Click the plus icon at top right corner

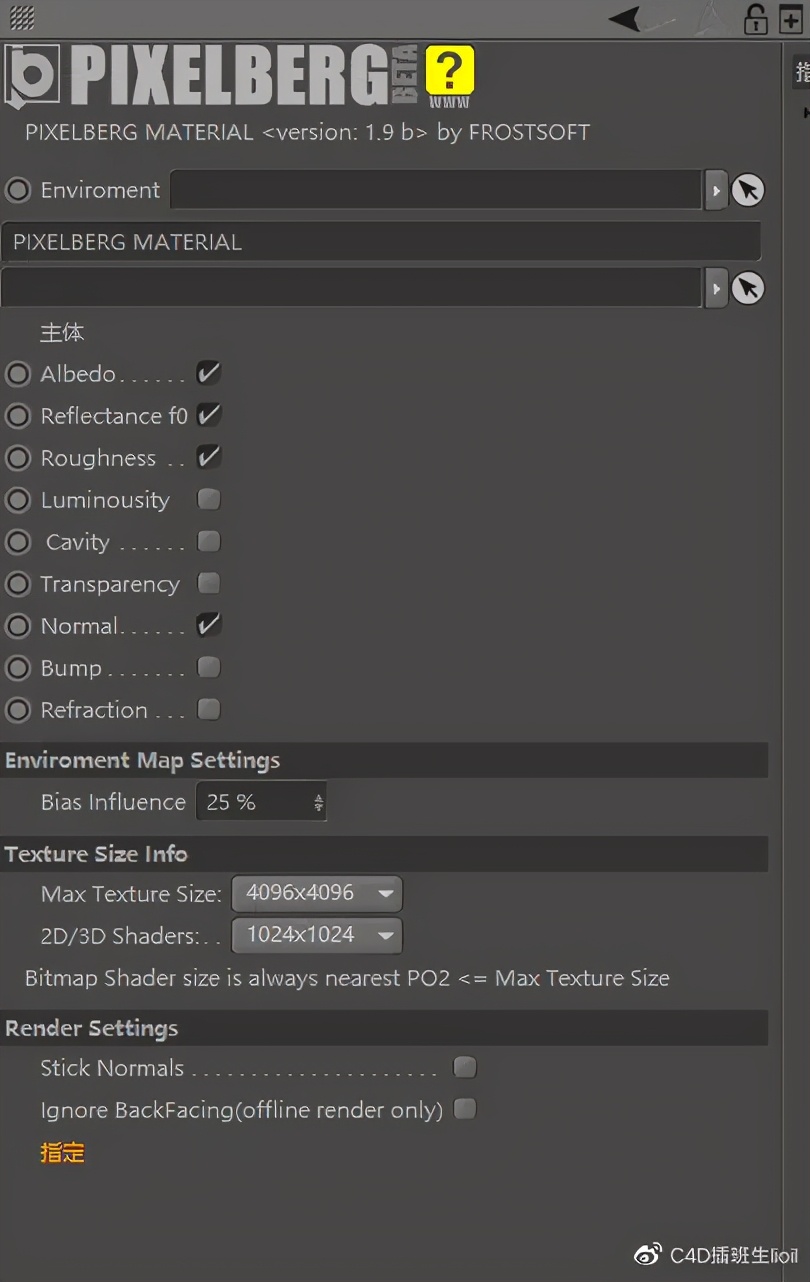click(x=791, y=20)
